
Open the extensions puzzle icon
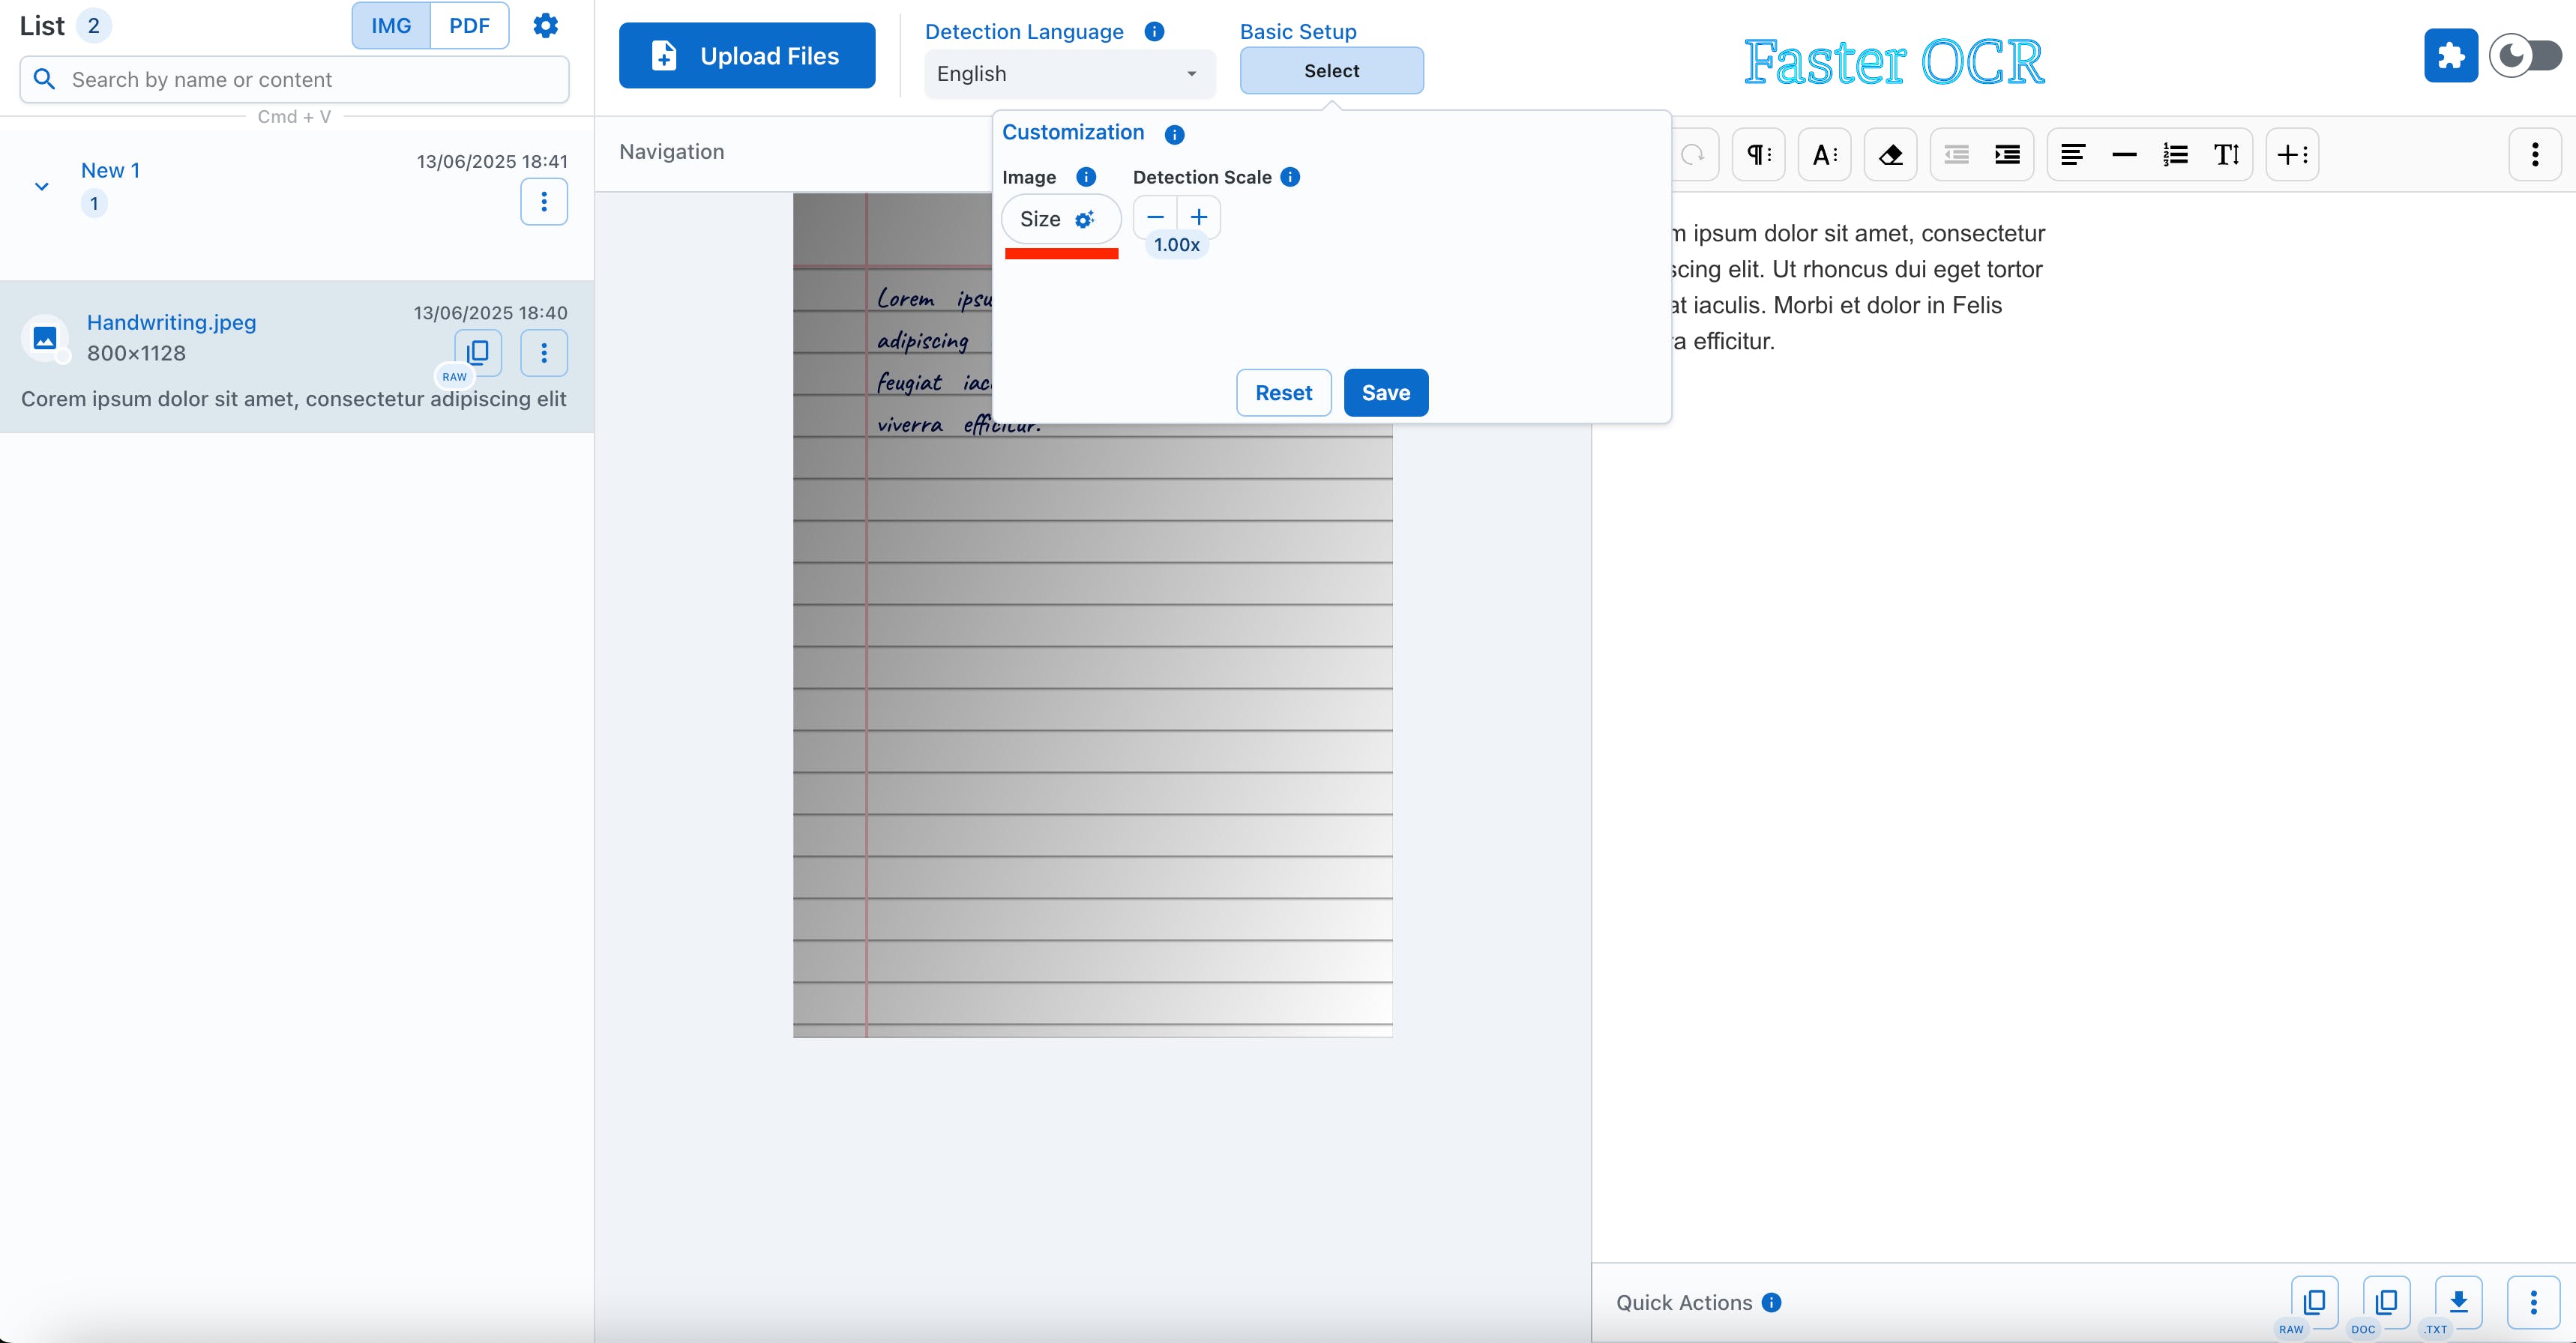click(2450, 56)
